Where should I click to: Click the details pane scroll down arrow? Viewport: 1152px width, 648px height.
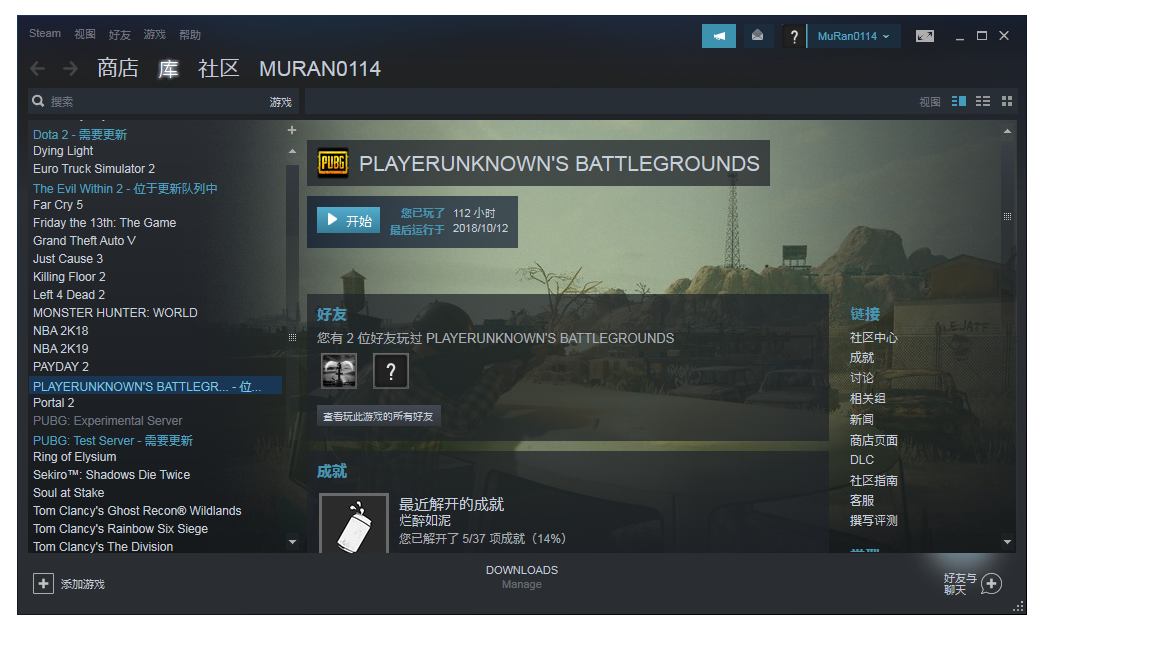click(x=1007, y=542)
